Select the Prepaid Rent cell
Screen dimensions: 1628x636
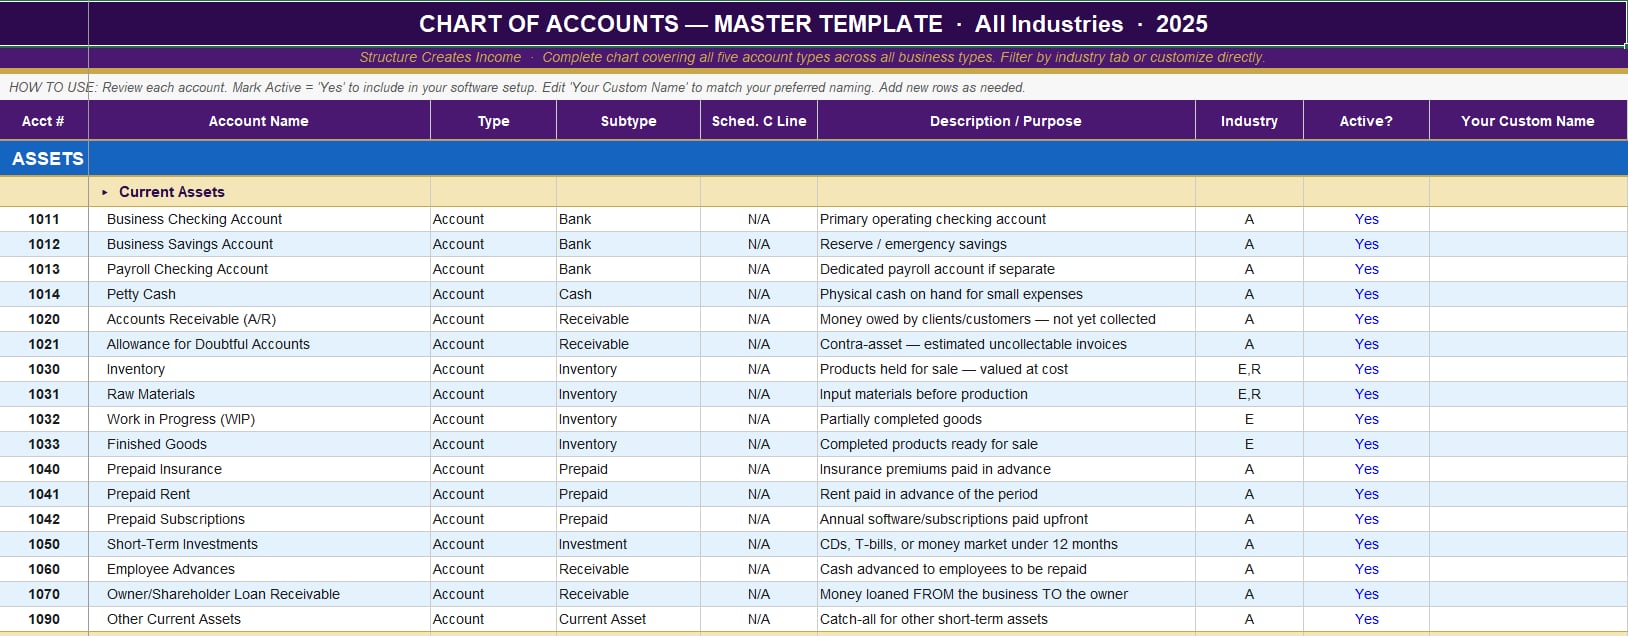coord(259,494)
